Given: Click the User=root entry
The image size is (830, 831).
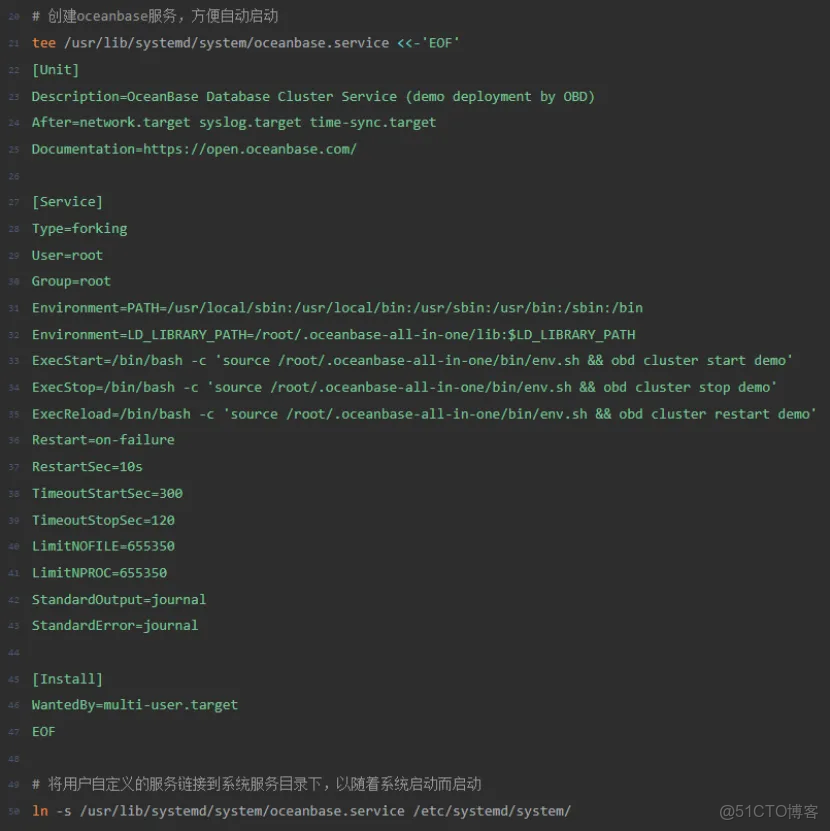Looking at the screenshot, I should [67, 254].
